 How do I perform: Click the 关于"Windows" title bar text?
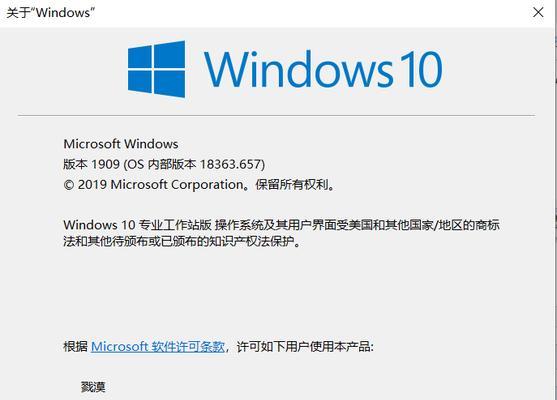51,13
